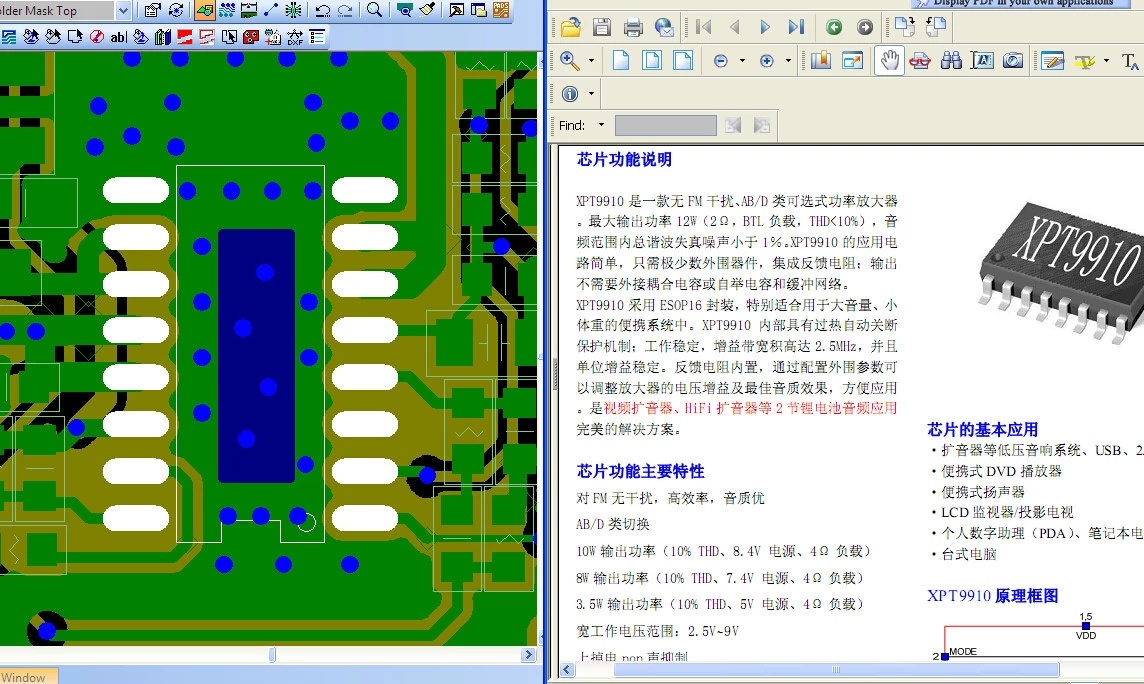Image resolution: width=1144 pixels, height=684 pixels.
Task: Open the layer selector dropdown in PADS
Action: click(x=123, y=10)
